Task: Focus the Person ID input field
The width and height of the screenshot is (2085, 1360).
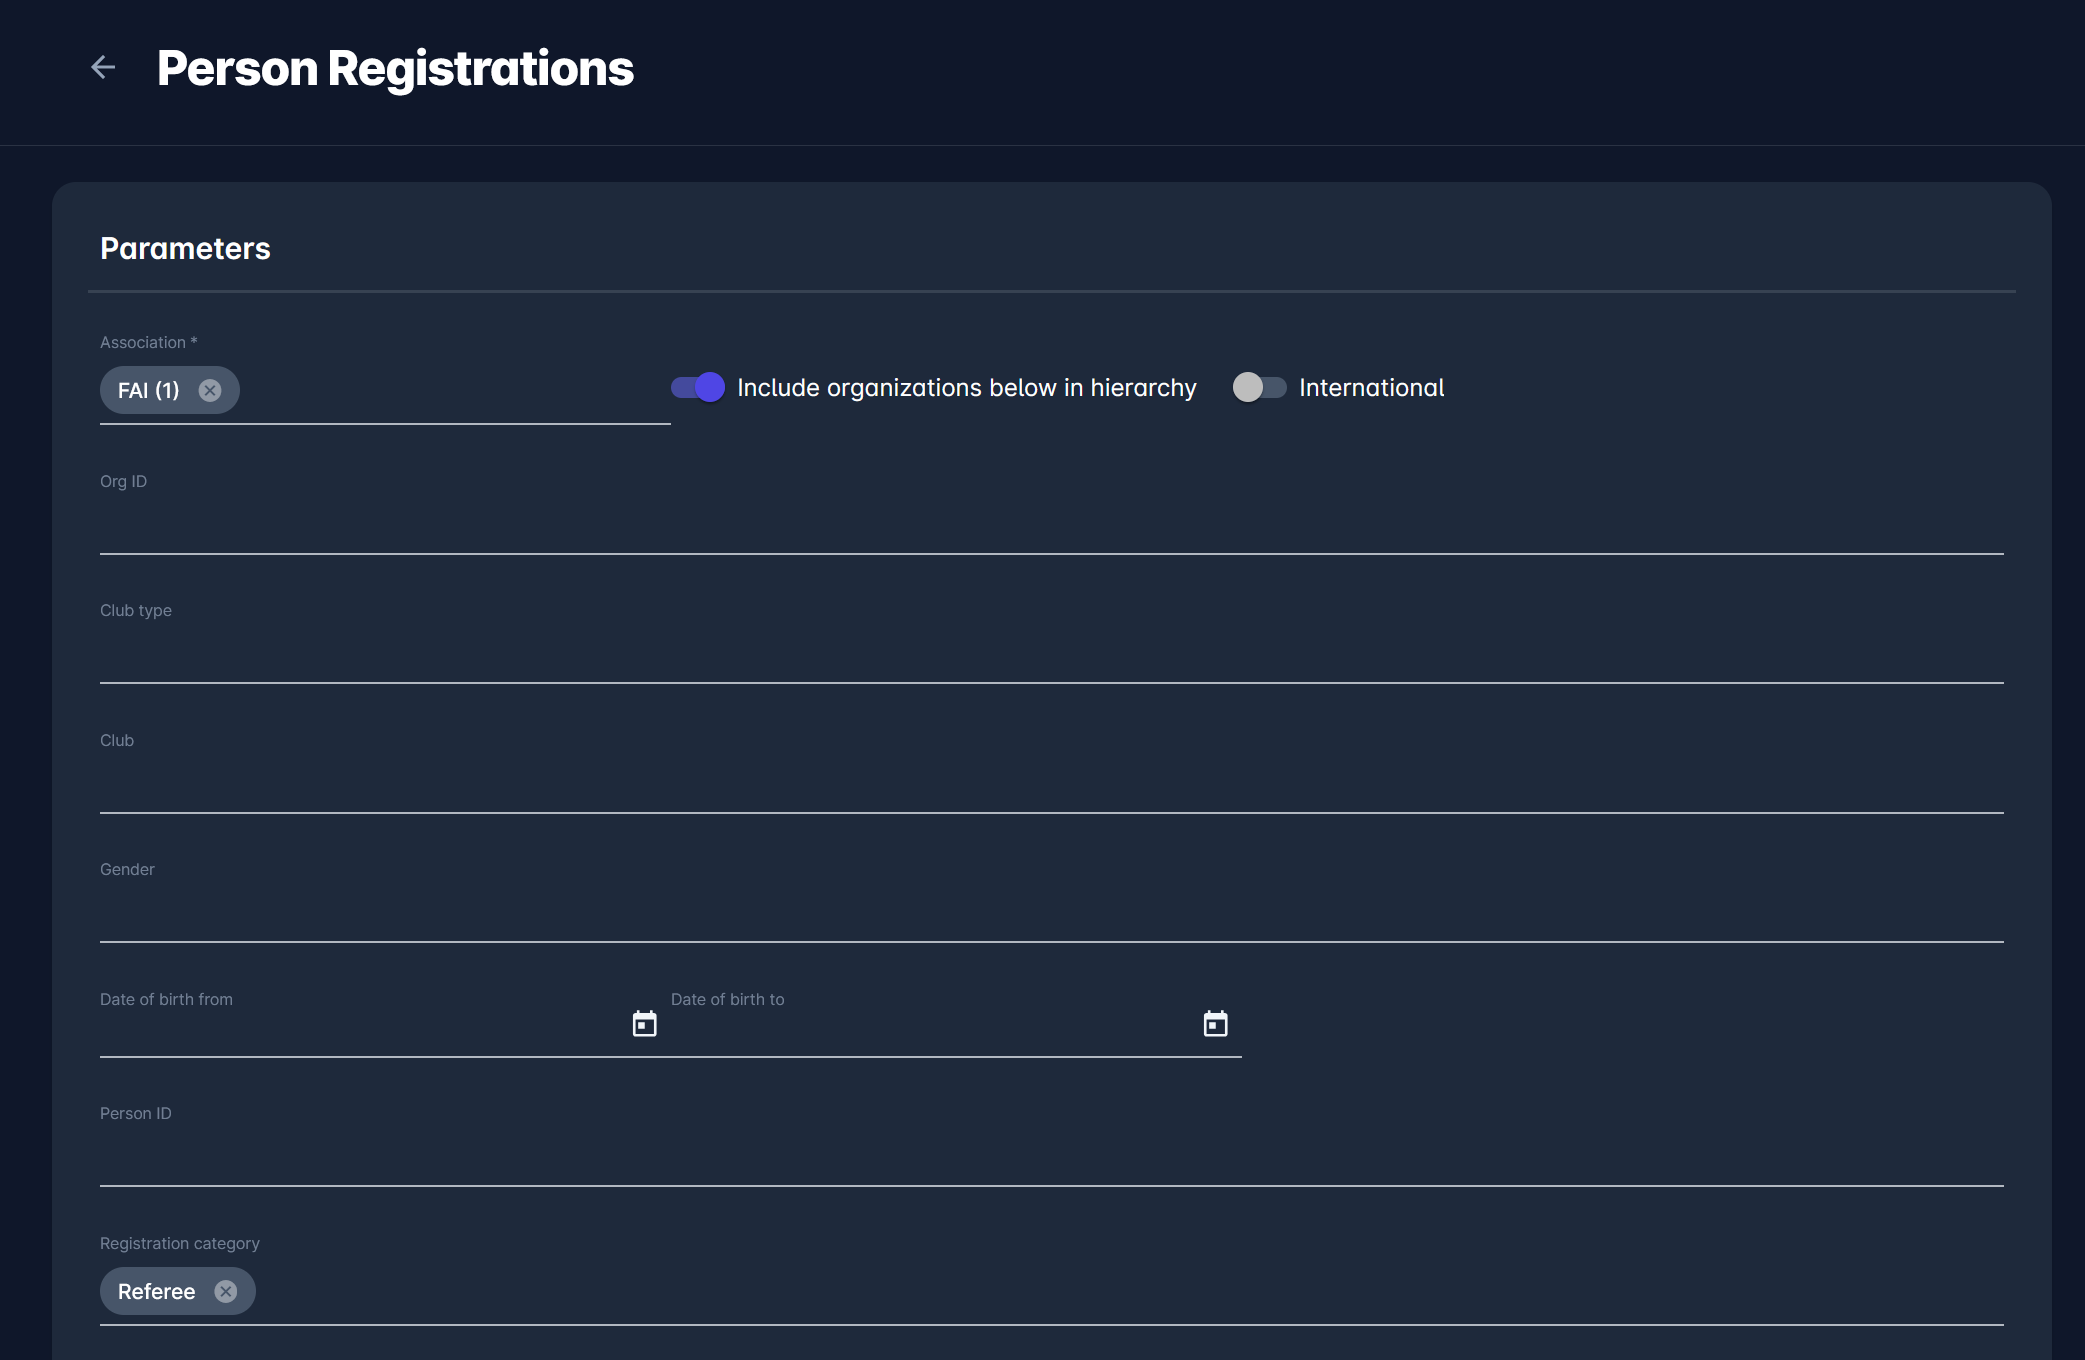Action: click(1050, 1158)
